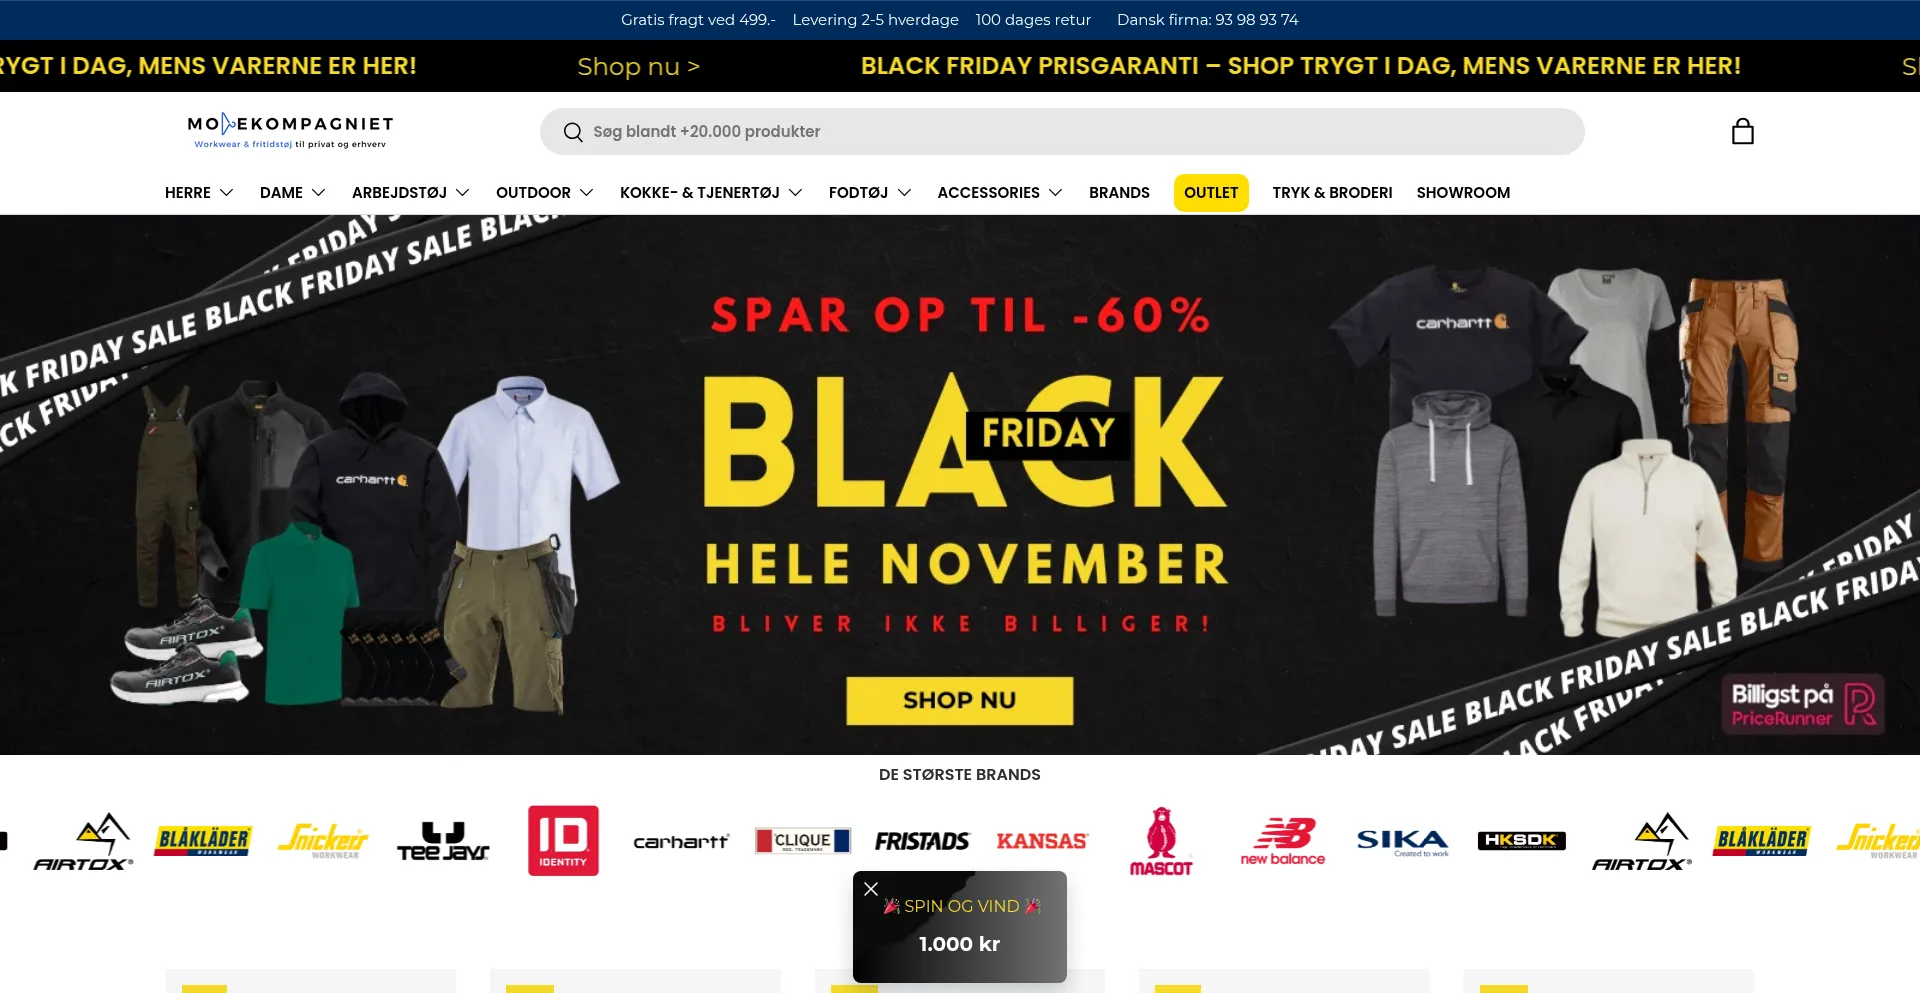Open the shopping bag cart icon
This screenshot has height=993, width=1920.
(1742, 132)
